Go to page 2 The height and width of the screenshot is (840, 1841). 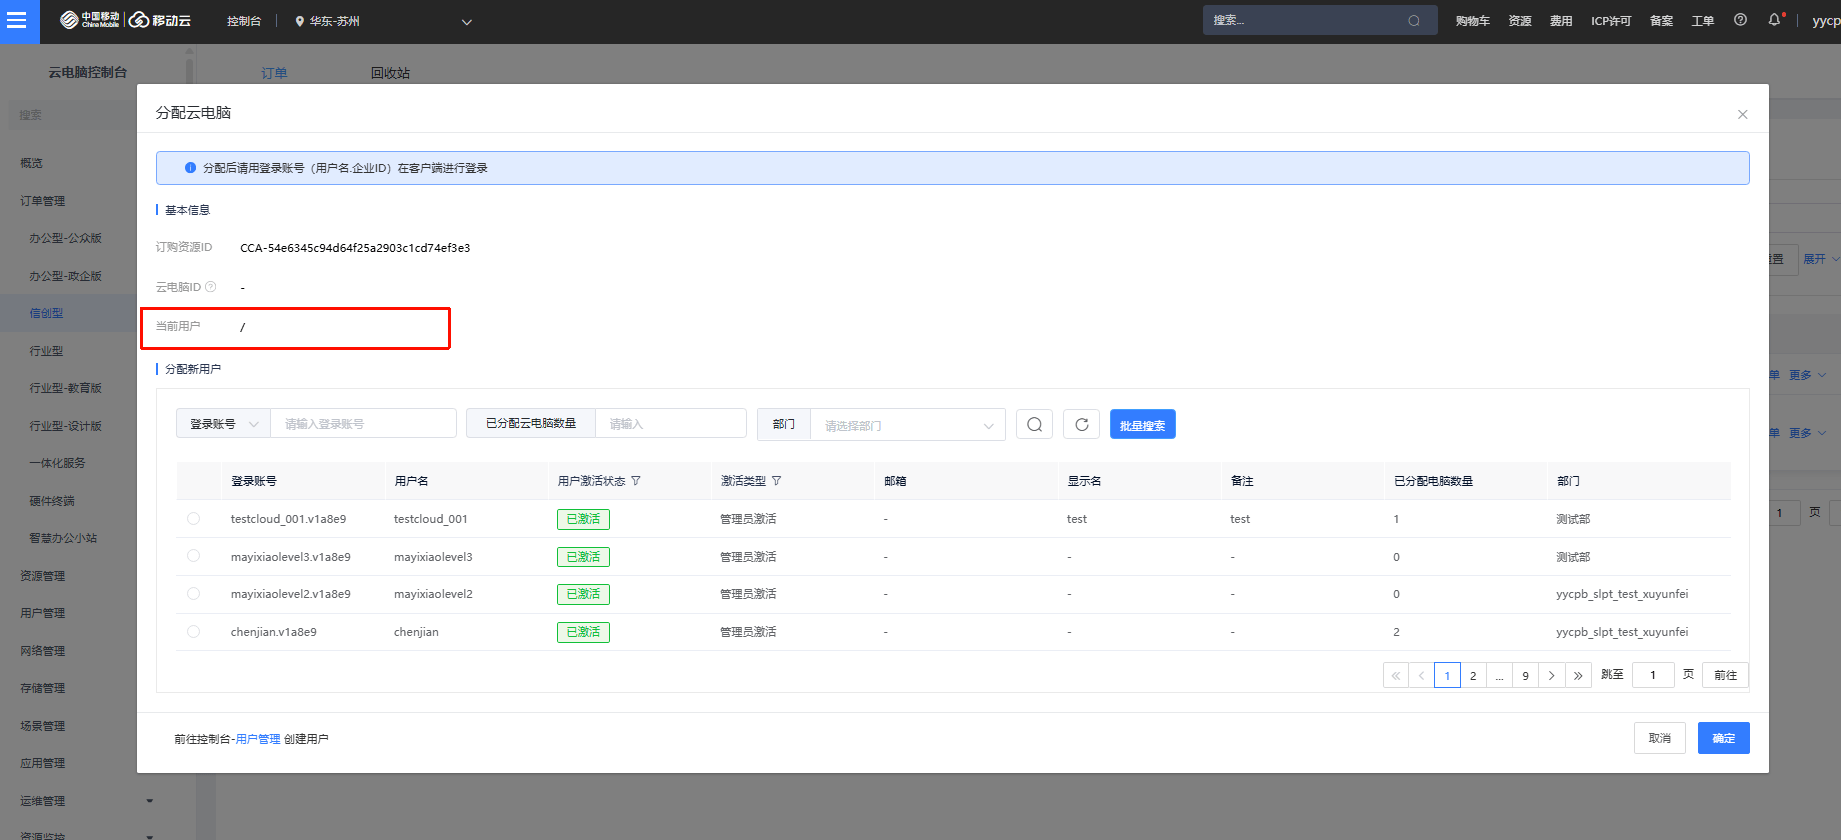pyautogui.click(x=1473, y=675)
